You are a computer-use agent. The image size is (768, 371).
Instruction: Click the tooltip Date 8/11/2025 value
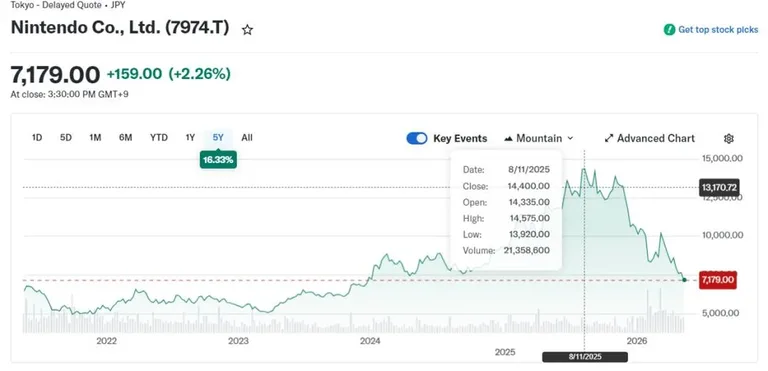tap(529, 170)
